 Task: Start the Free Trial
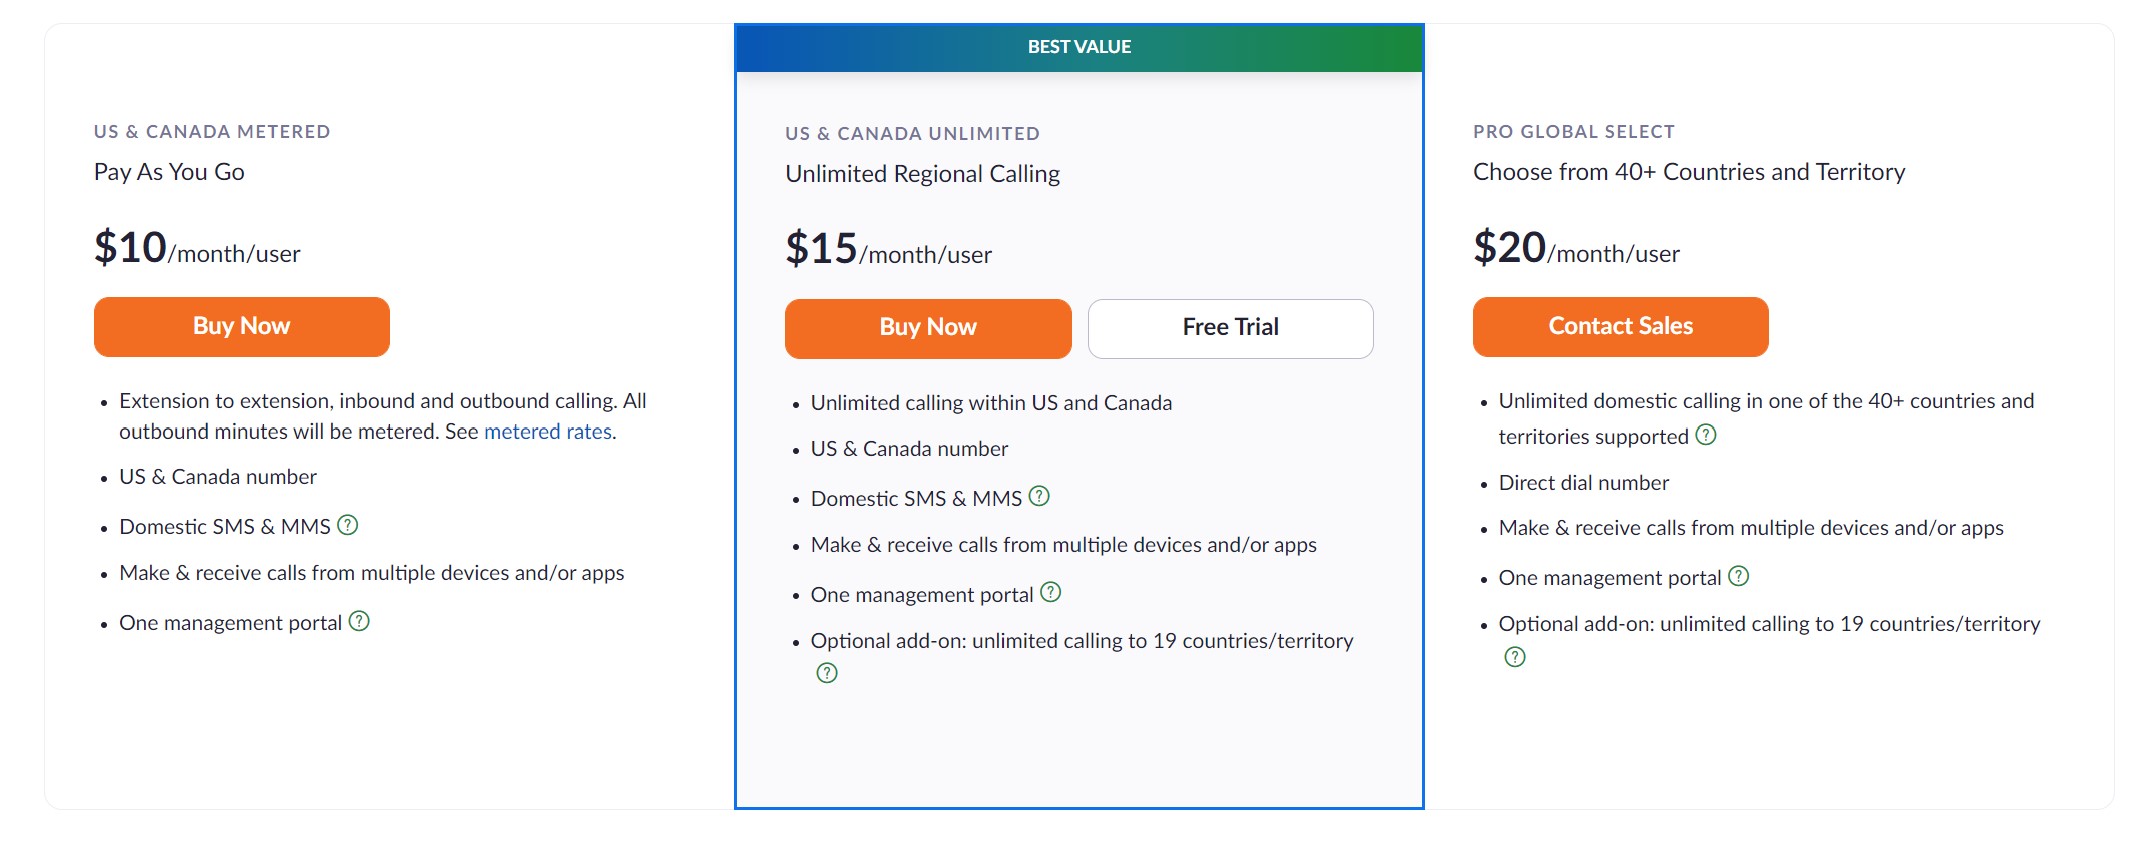click(1231, 328)
